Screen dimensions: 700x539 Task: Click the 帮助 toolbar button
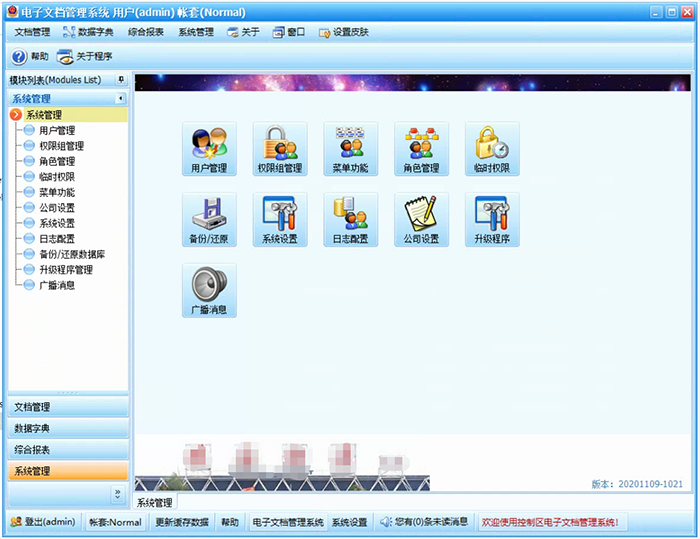click(30, 56)
